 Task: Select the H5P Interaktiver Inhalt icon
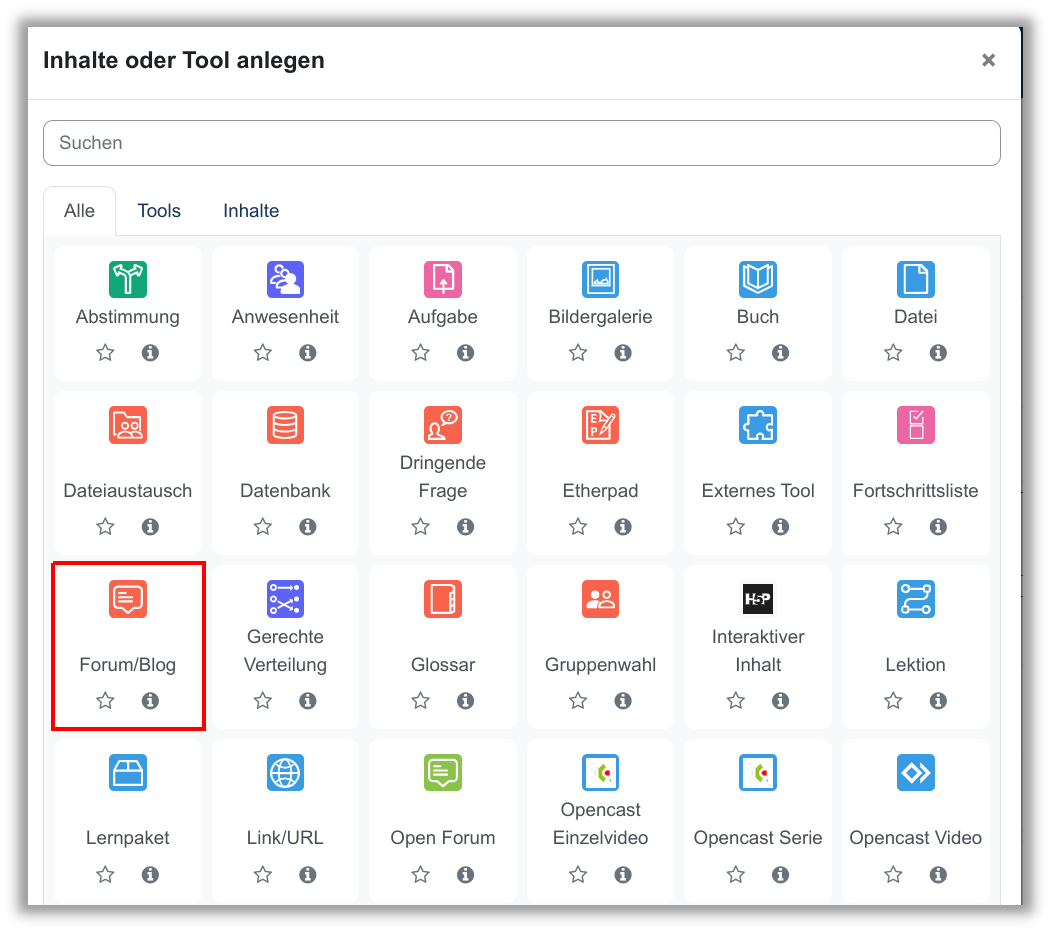(758, 599)
